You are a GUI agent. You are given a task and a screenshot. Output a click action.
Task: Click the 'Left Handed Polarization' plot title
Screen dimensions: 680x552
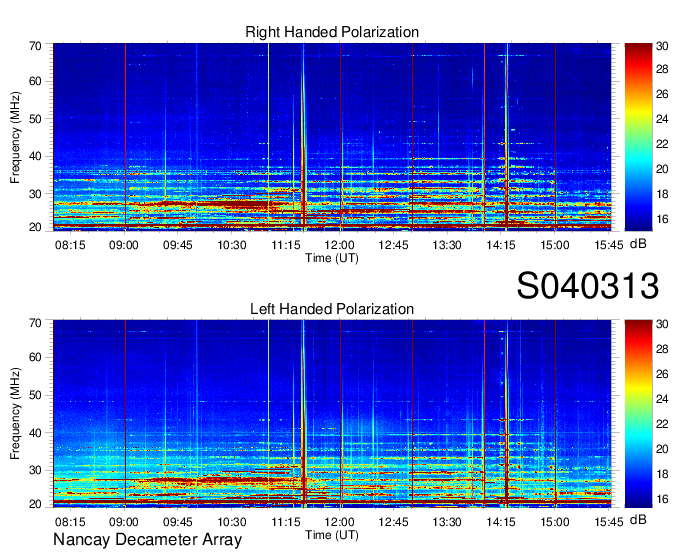tap(332, 309)
